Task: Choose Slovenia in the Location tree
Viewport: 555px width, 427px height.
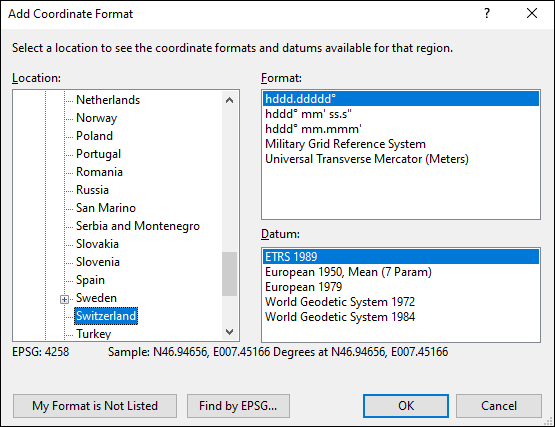Action: click(x=98, y=262)
